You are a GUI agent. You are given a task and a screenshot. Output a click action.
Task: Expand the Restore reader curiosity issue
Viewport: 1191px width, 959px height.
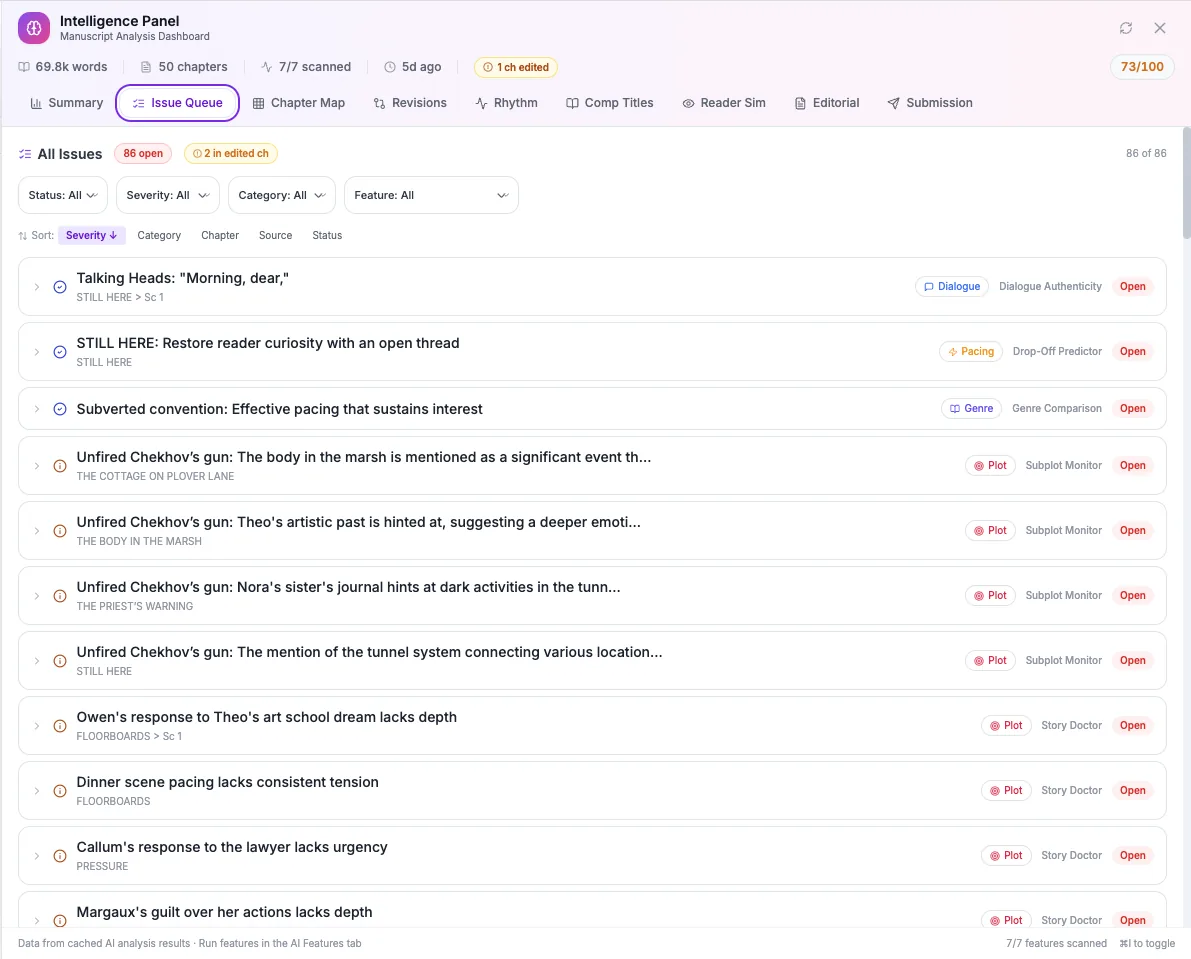point(36,352)
